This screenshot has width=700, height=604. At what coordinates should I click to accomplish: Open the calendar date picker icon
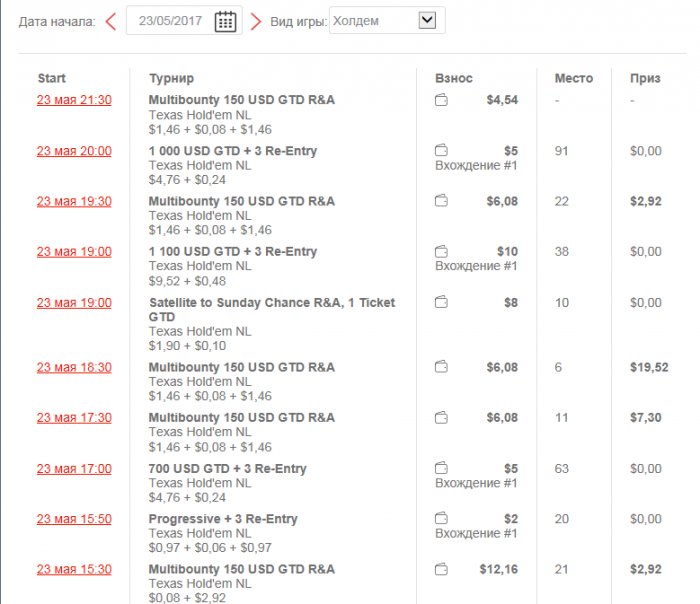pyautogui.click(x=225, y=21)
